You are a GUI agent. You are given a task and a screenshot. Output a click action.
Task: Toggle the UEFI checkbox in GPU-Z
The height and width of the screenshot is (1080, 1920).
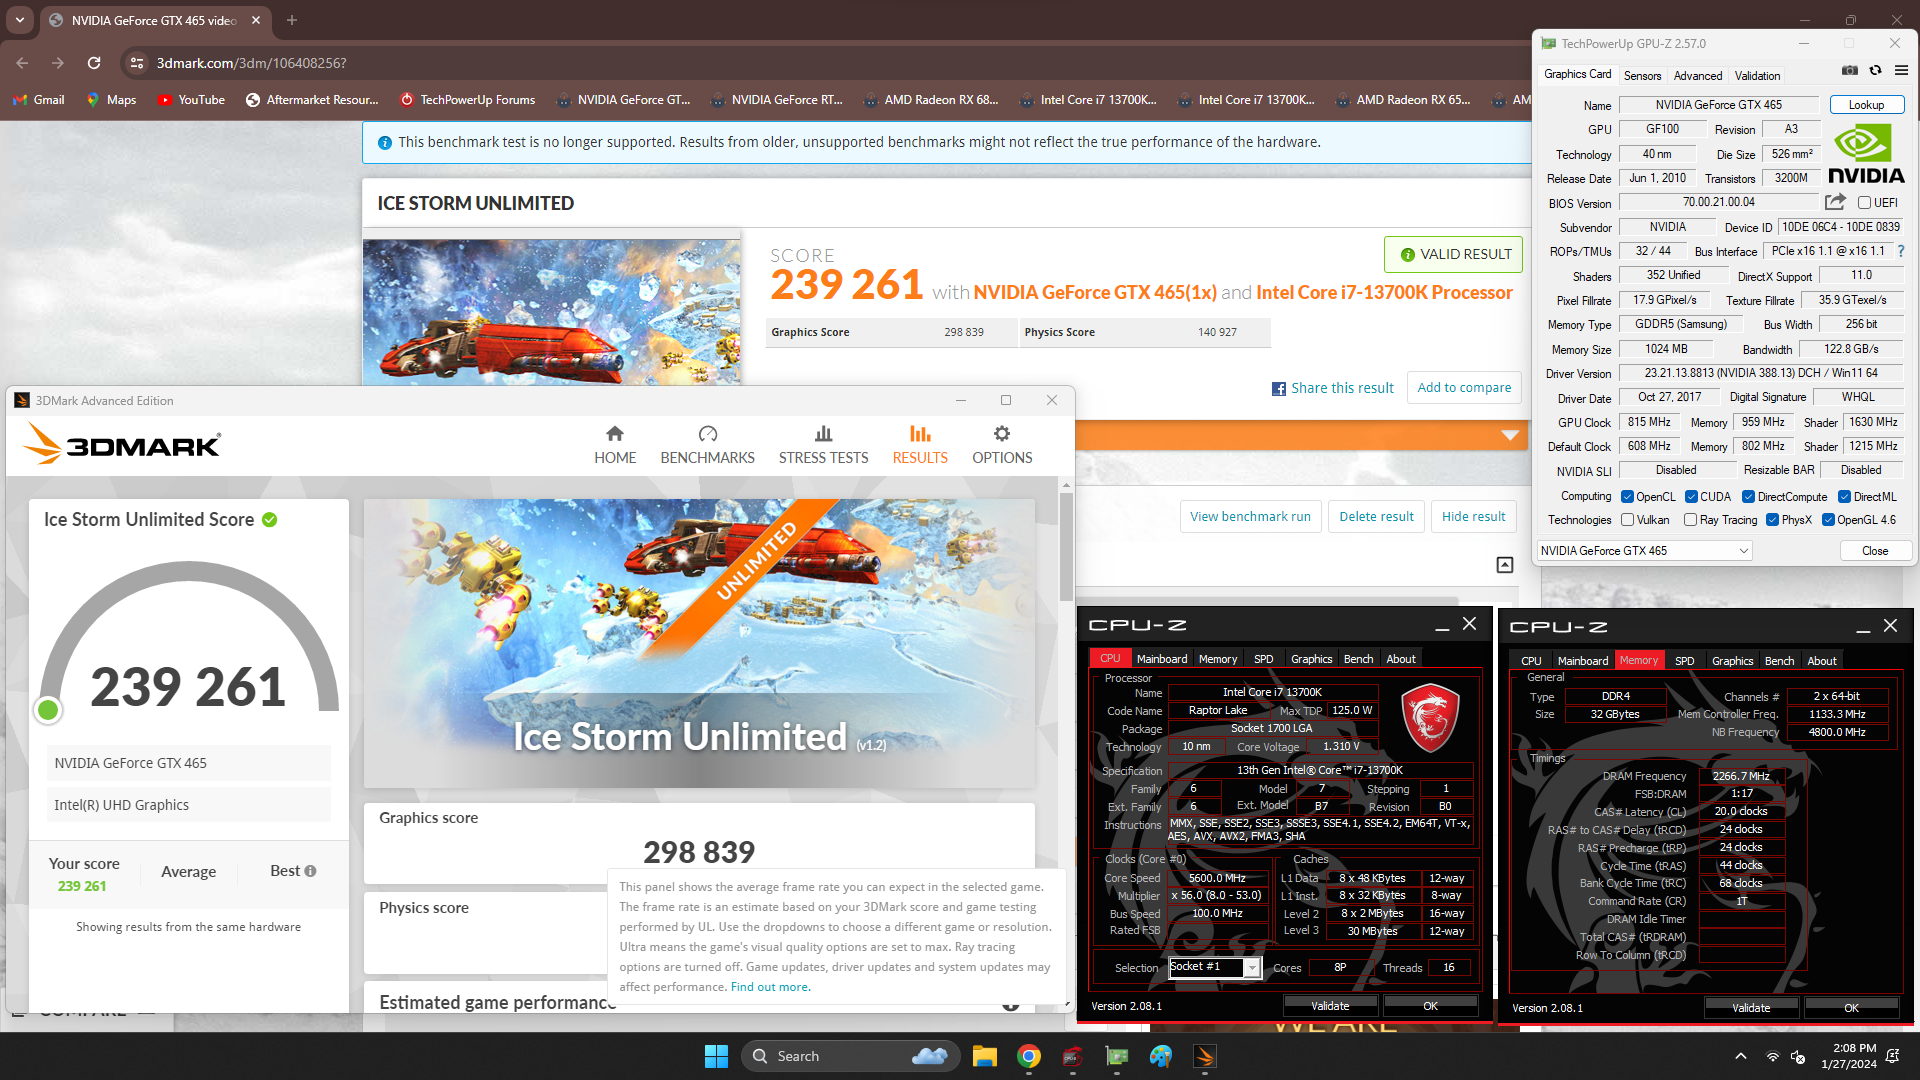click(1864, 202)
